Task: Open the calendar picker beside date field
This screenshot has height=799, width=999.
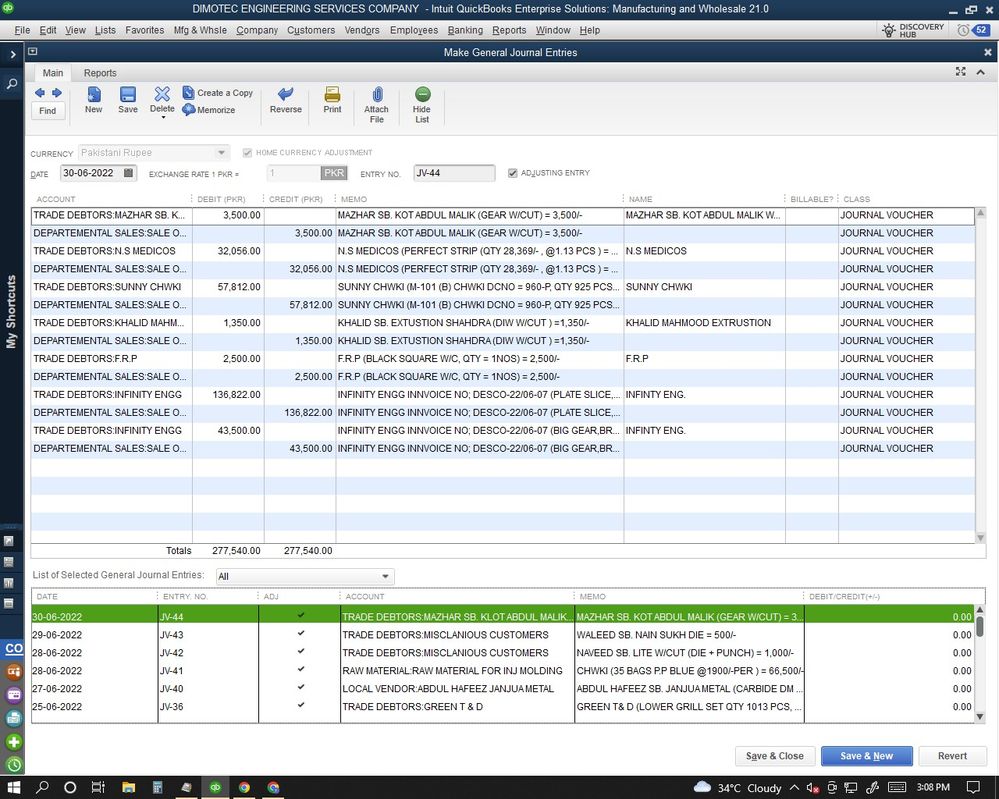Action: [x=129, y=173]
